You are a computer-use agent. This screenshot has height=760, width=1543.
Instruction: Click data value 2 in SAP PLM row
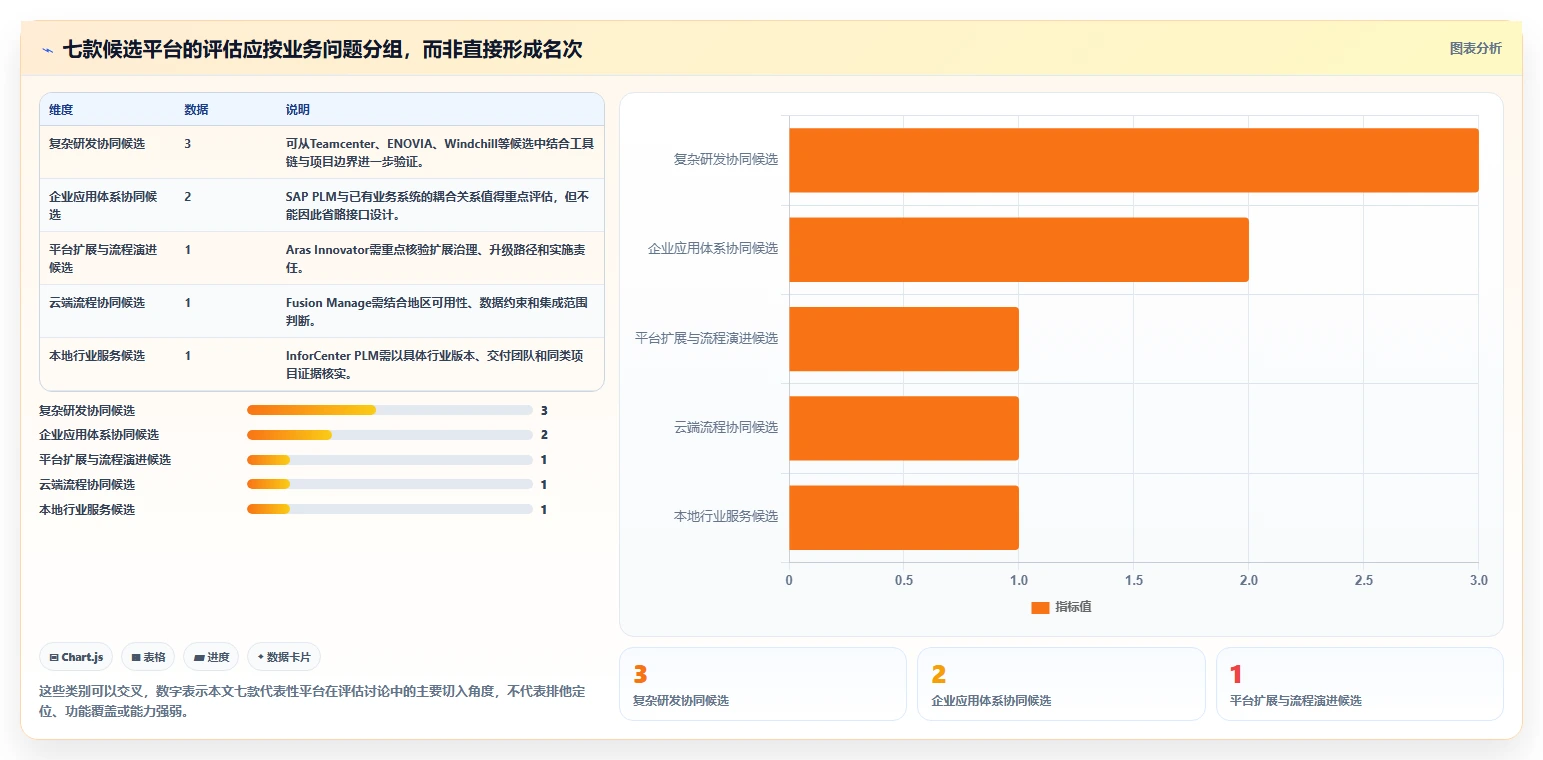tap(188, 197)
